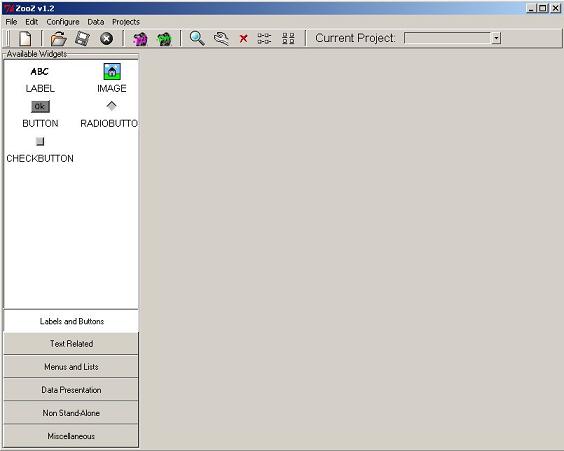564x451 pixels.
Task: Click the wrench configure icon
Action: (221, 38)
